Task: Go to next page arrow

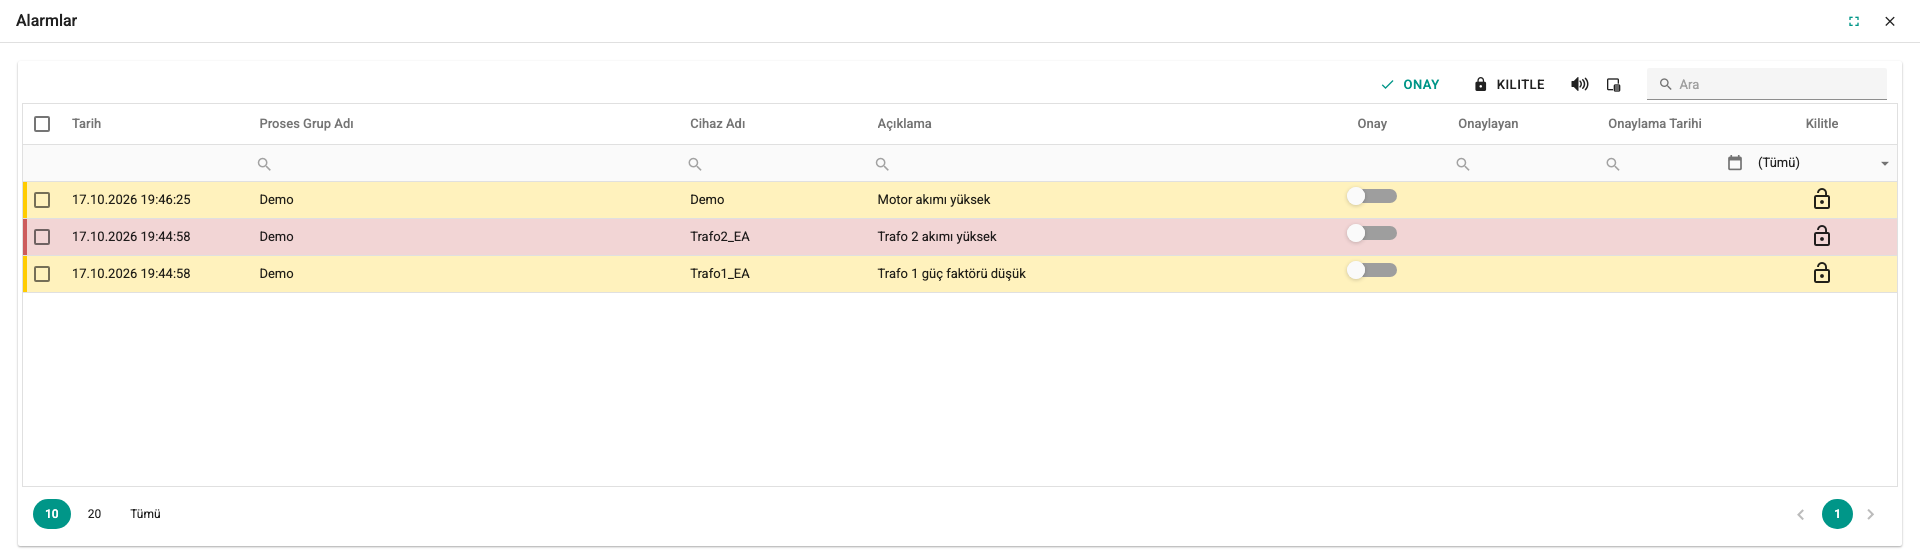Action: click(1871, 514)
